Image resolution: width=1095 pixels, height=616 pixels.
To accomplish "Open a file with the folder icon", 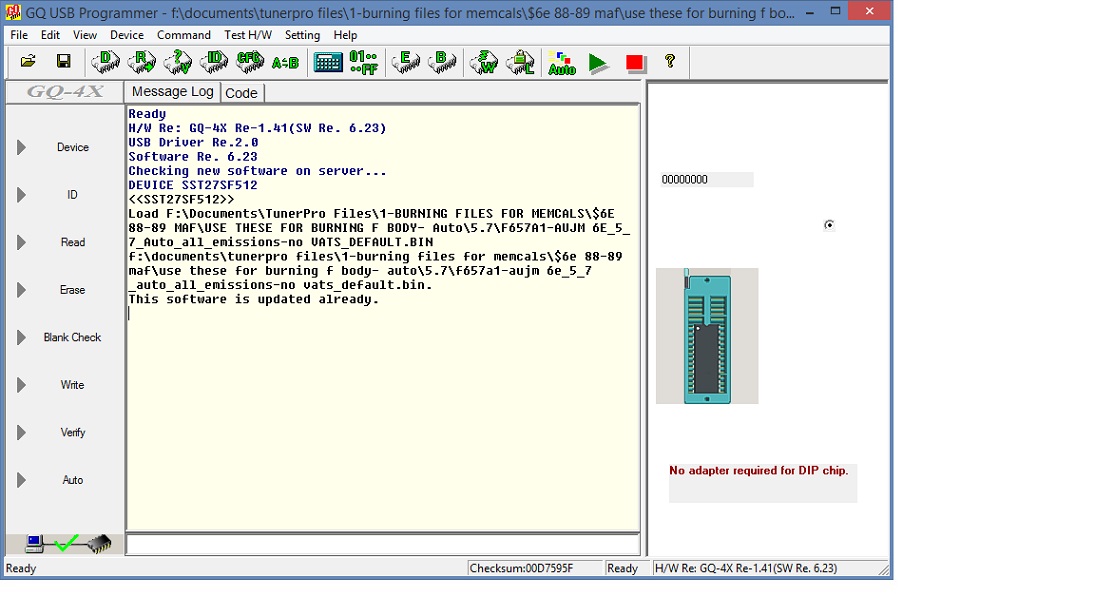I will click(28, 61).
